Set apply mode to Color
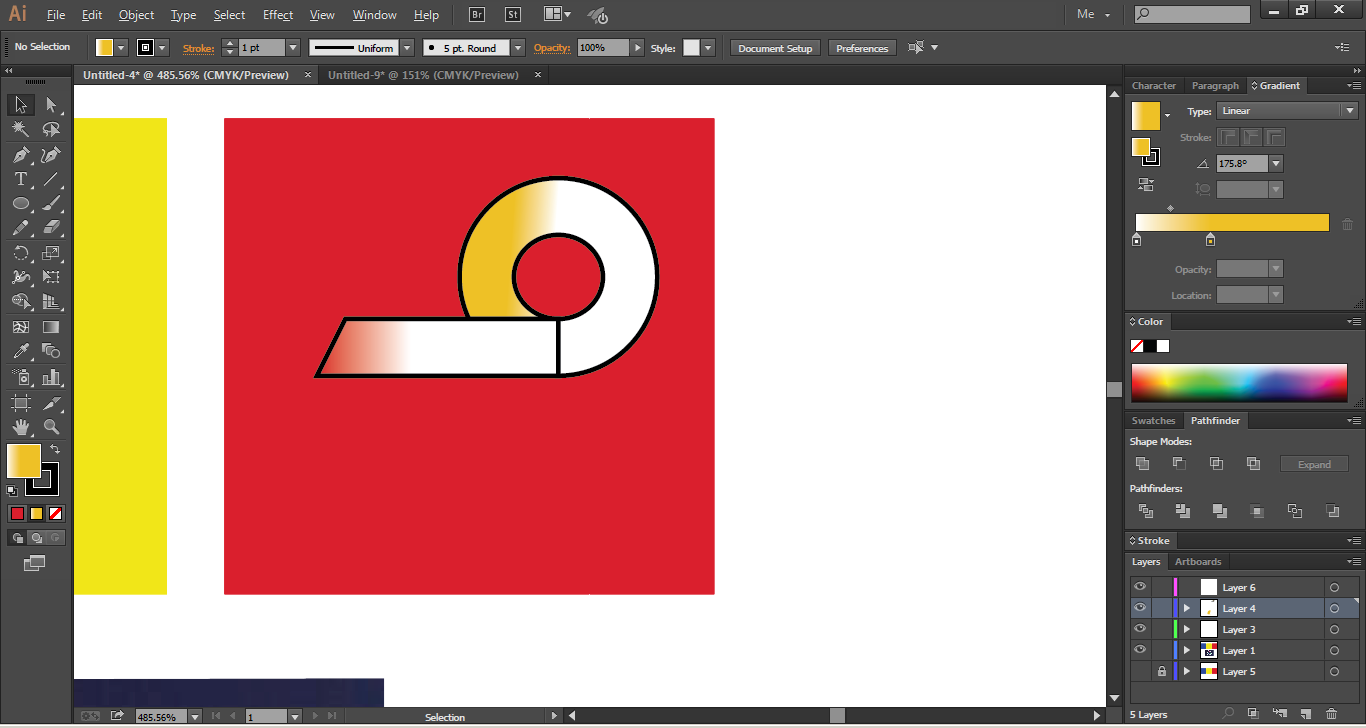 [x=17, y=513]
